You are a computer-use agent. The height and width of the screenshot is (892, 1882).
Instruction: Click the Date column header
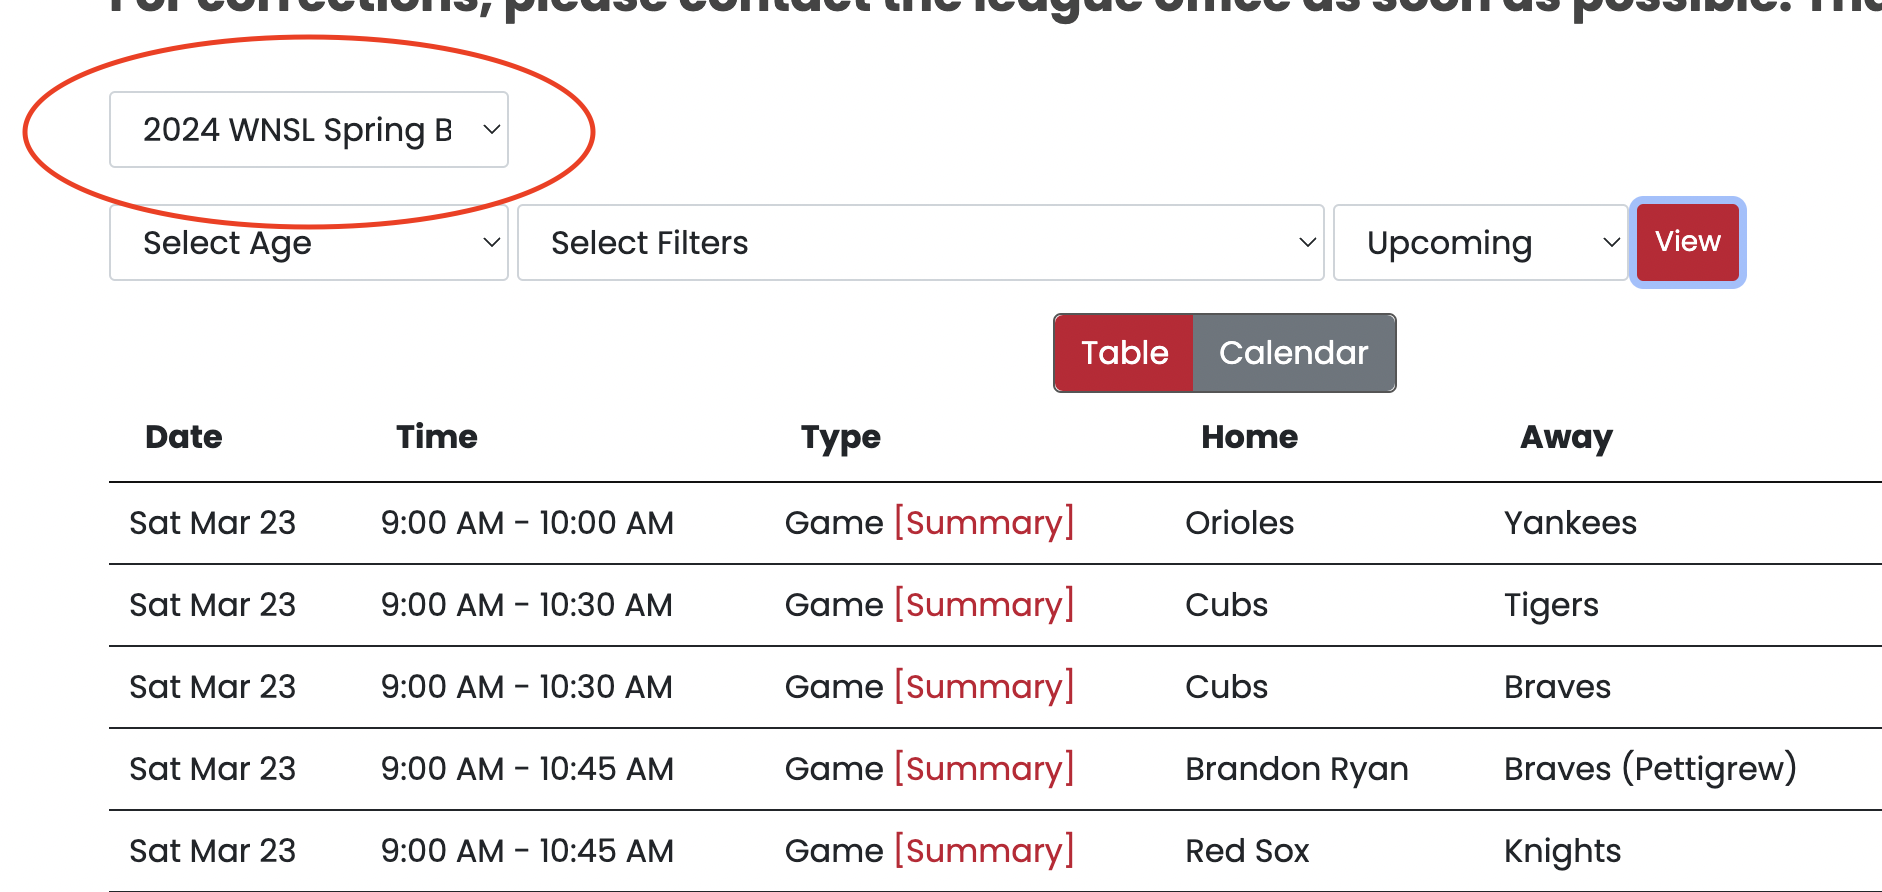pos(184,437)
